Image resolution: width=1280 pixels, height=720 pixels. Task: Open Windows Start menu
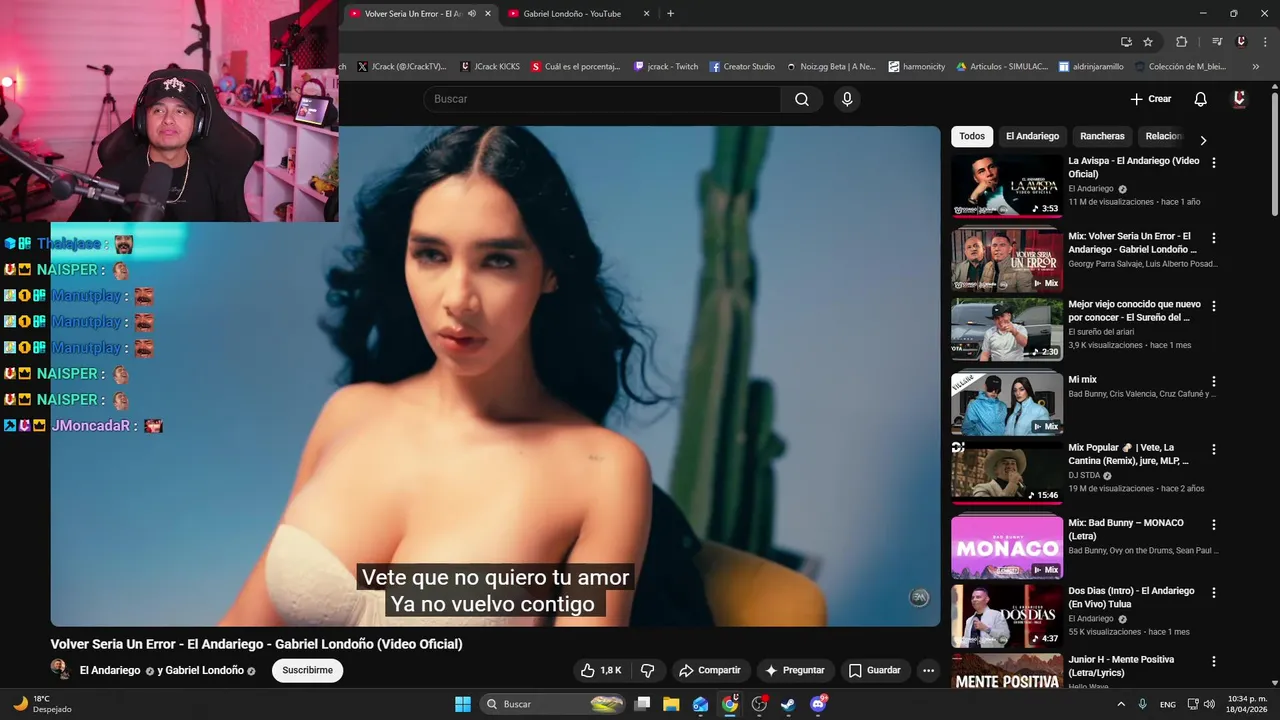pos(463,704)
